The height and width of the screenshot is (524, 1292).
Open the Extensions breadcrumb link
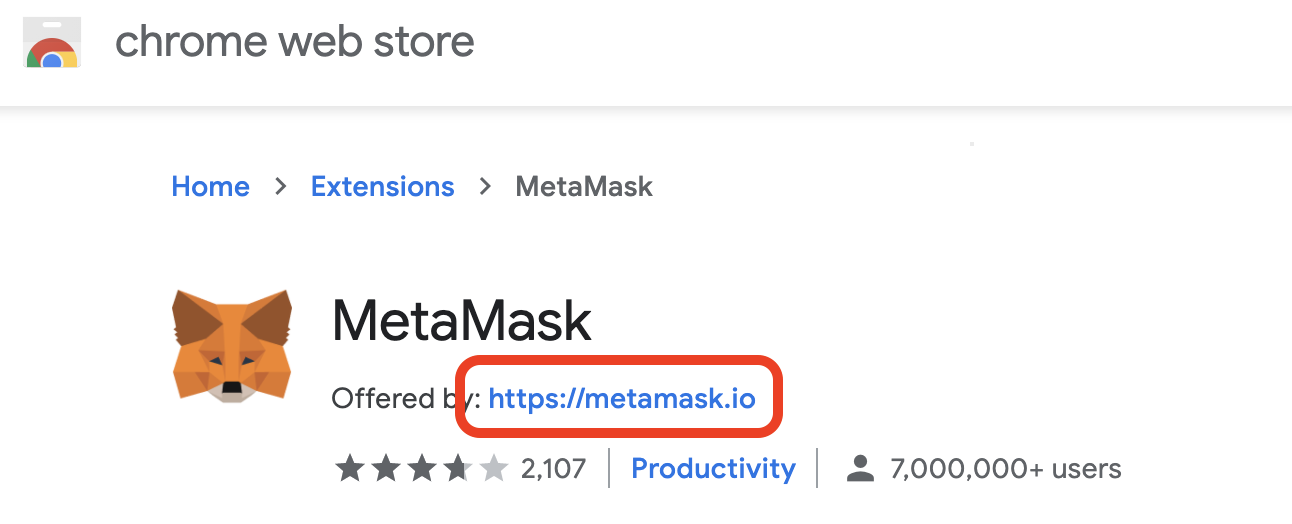(383, 187)
